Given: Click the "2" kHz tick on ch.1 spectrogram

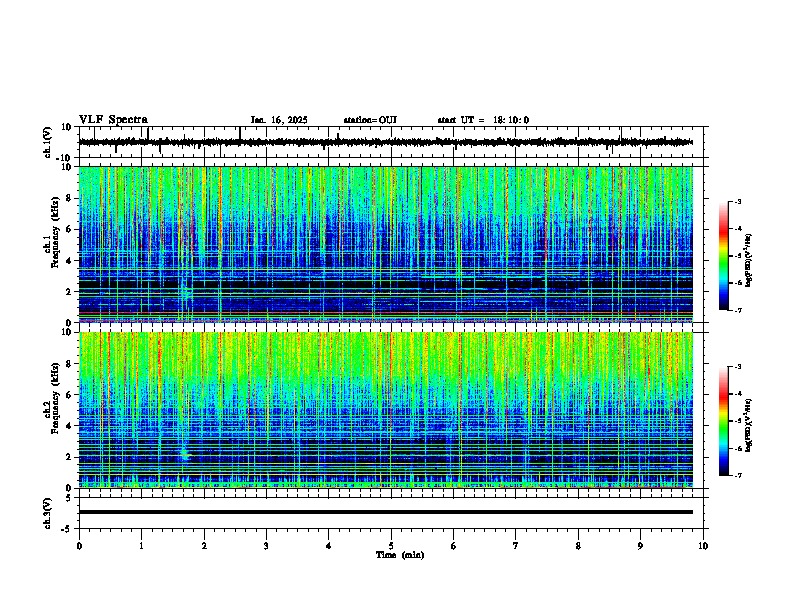Looking at the screenshot, I should pos(70,291).
